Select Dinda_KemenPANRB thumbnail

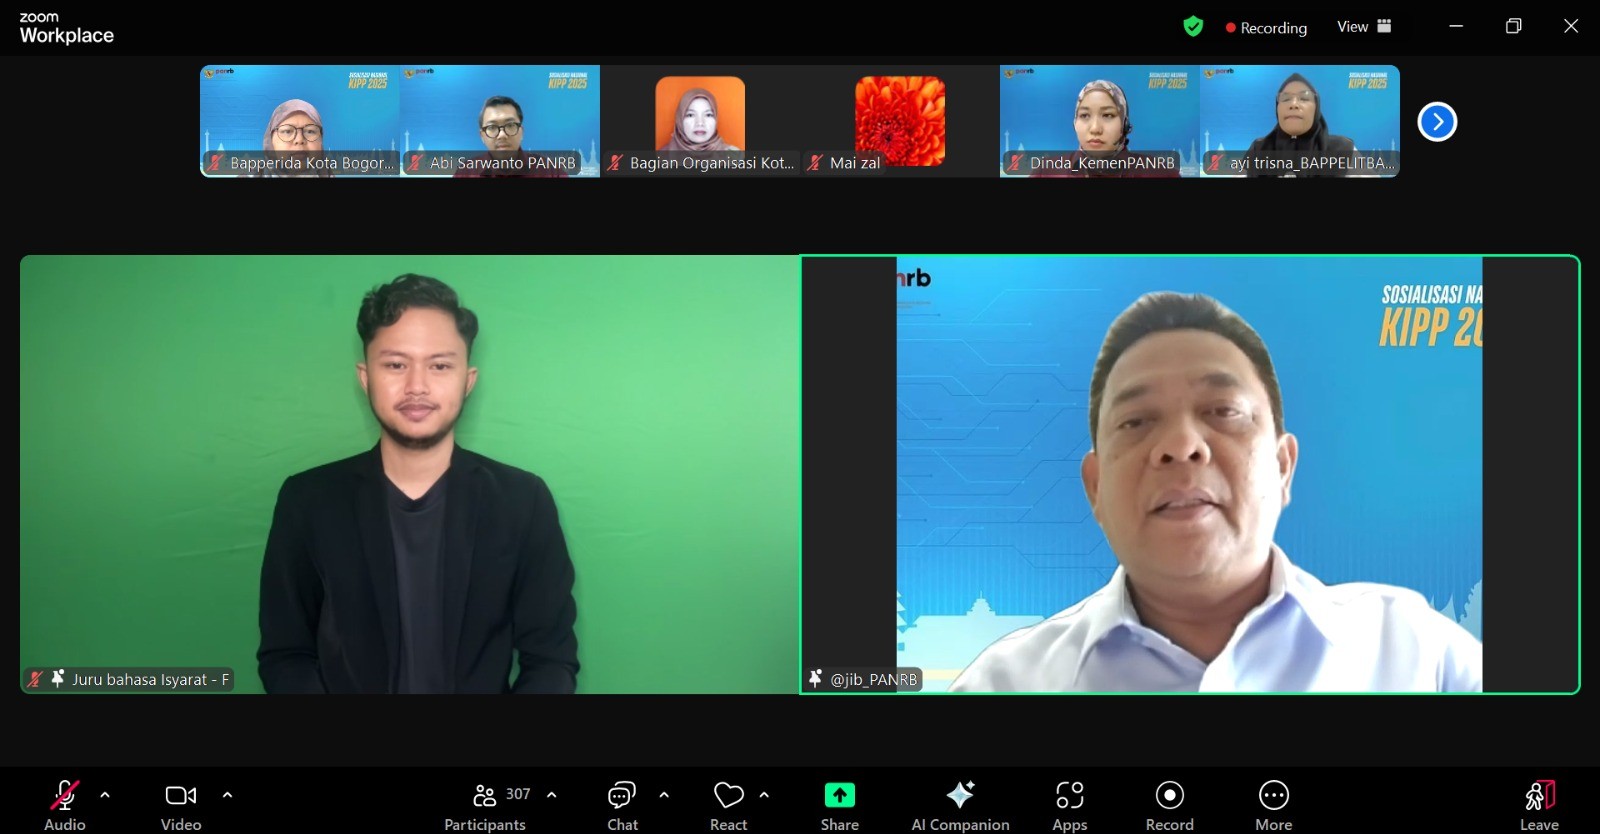tap(1100, 121)
